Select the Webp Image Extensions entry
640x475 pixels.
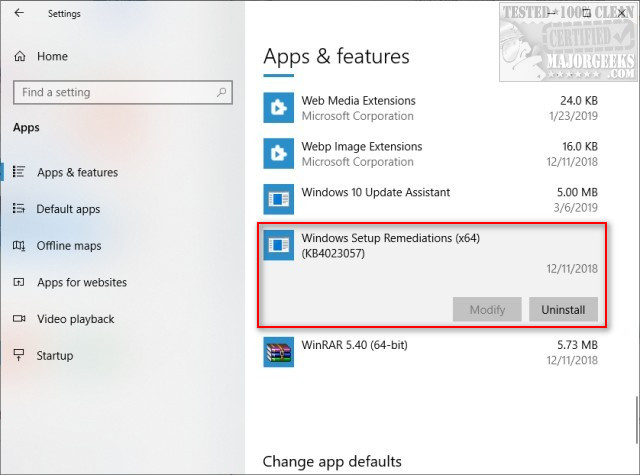pyautogui.click(x=431, y=153)
